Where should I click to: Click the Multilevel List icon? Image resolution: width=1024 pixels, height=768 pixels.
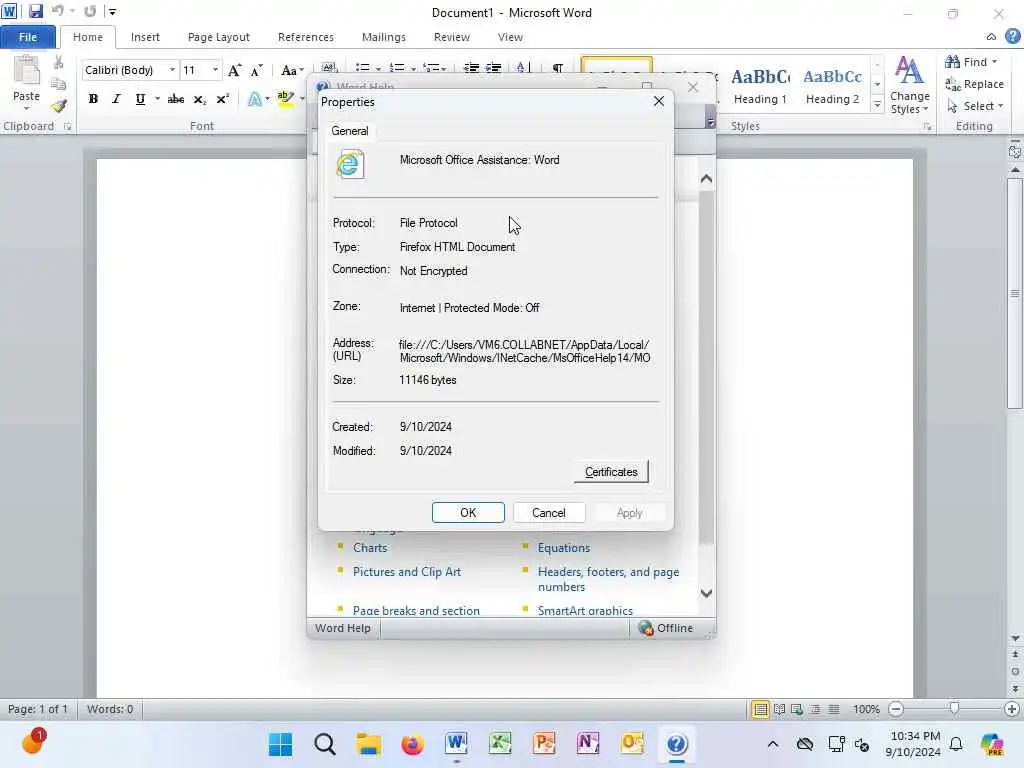click(430, 67)
